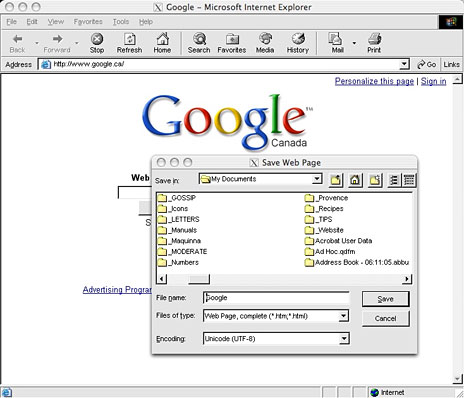Open the Back button history arrow
This screenshot has height=398, width=464.
click(x=37, y=43)
